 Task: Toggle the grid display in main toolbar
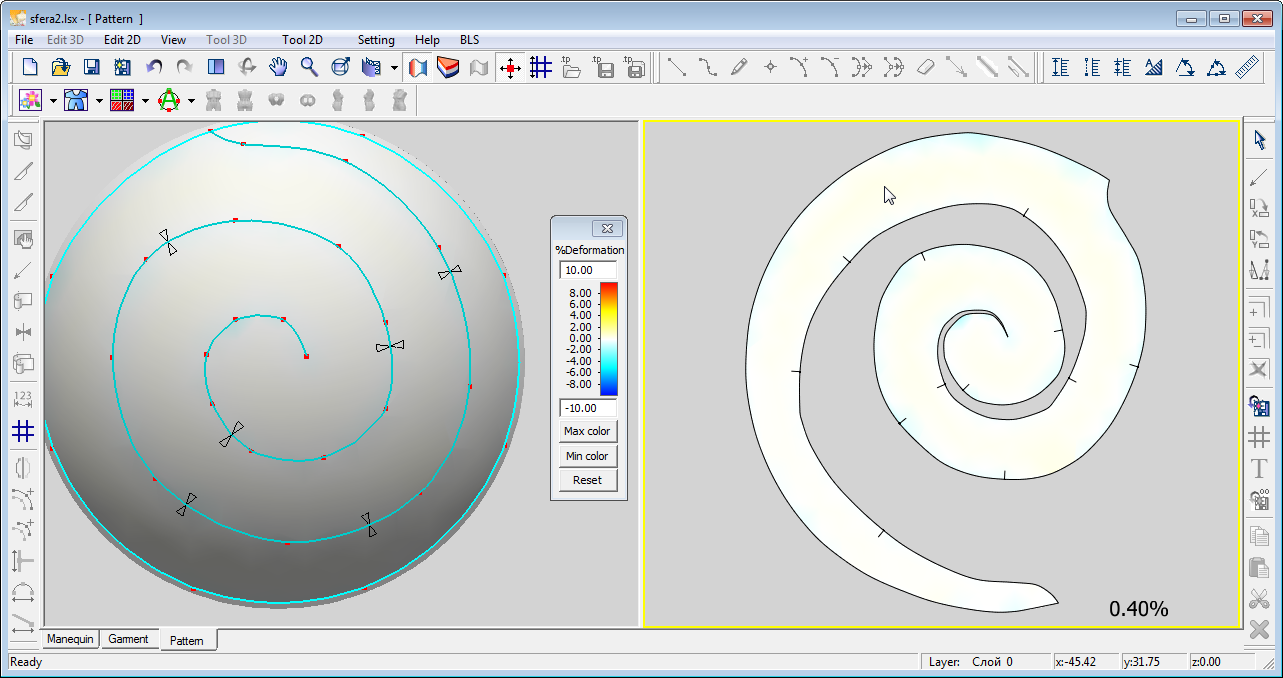click(541, 67)
